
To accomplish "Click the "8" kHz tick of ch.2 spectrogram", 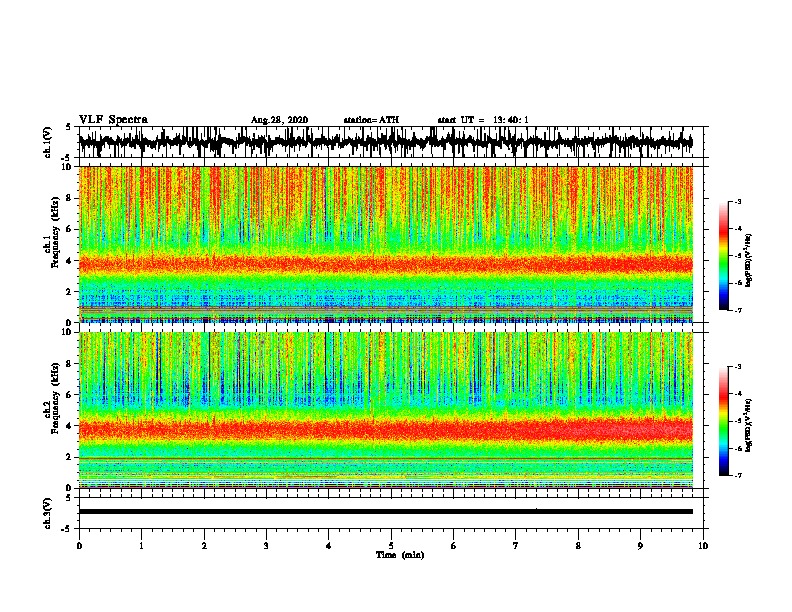I will (70, 364).
